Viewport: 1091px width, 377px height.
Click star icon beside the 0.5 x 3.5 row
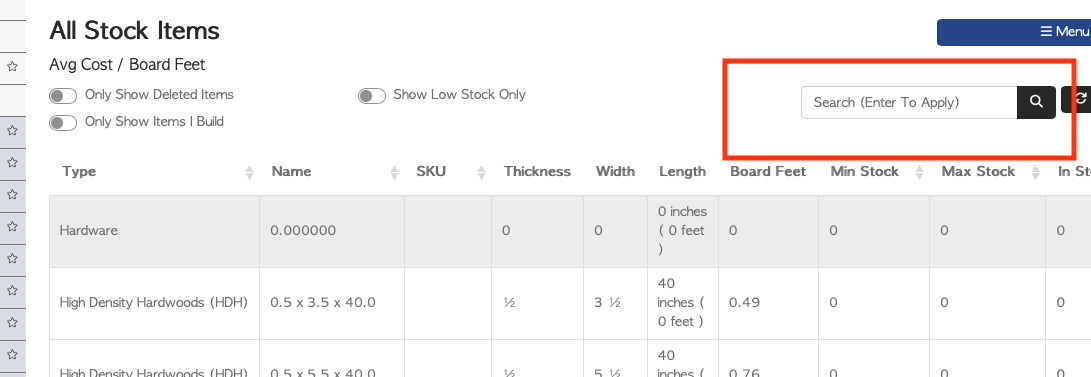pyautogui.click(x=13, y=291)
